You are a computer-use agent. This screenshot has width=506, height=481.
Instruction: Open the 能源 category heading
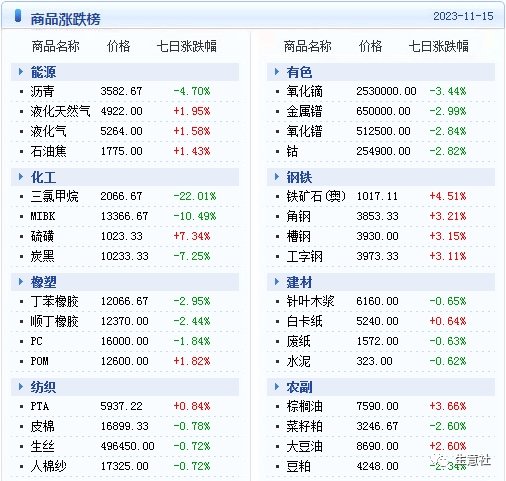coord(43,72)
